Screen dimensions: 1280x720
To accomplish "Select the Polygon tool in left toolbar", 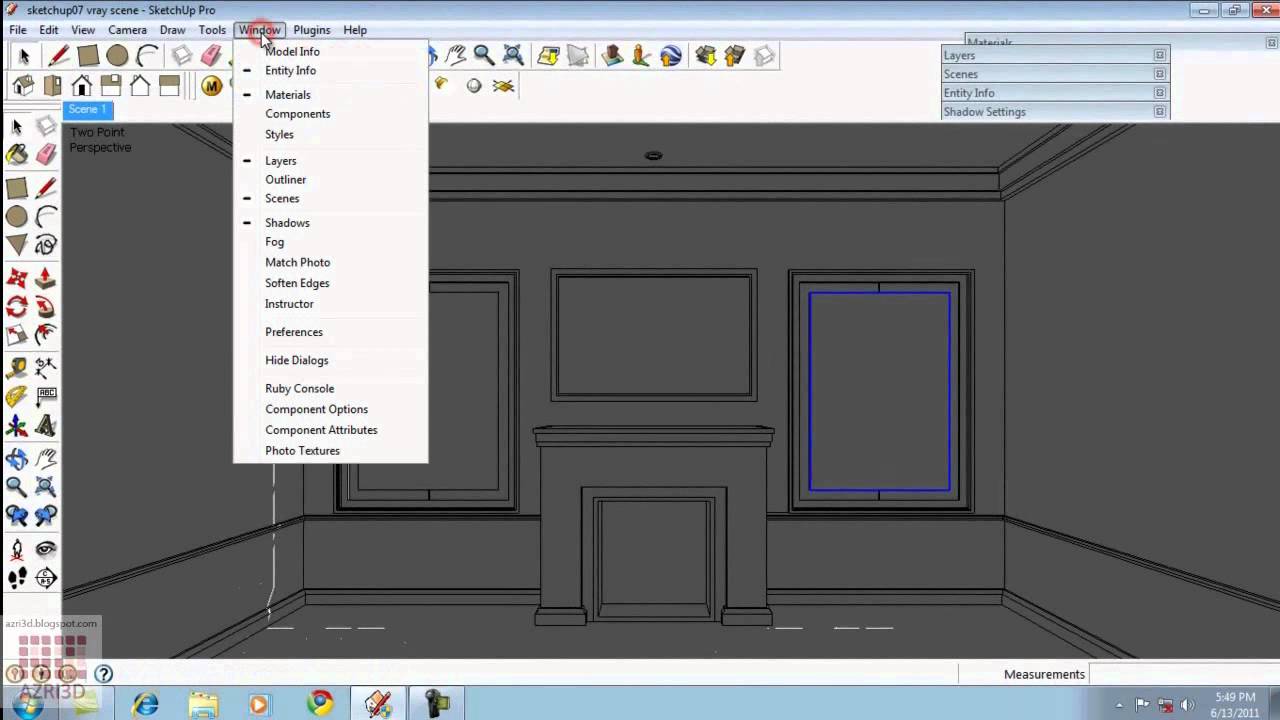I will coord(17,244).
